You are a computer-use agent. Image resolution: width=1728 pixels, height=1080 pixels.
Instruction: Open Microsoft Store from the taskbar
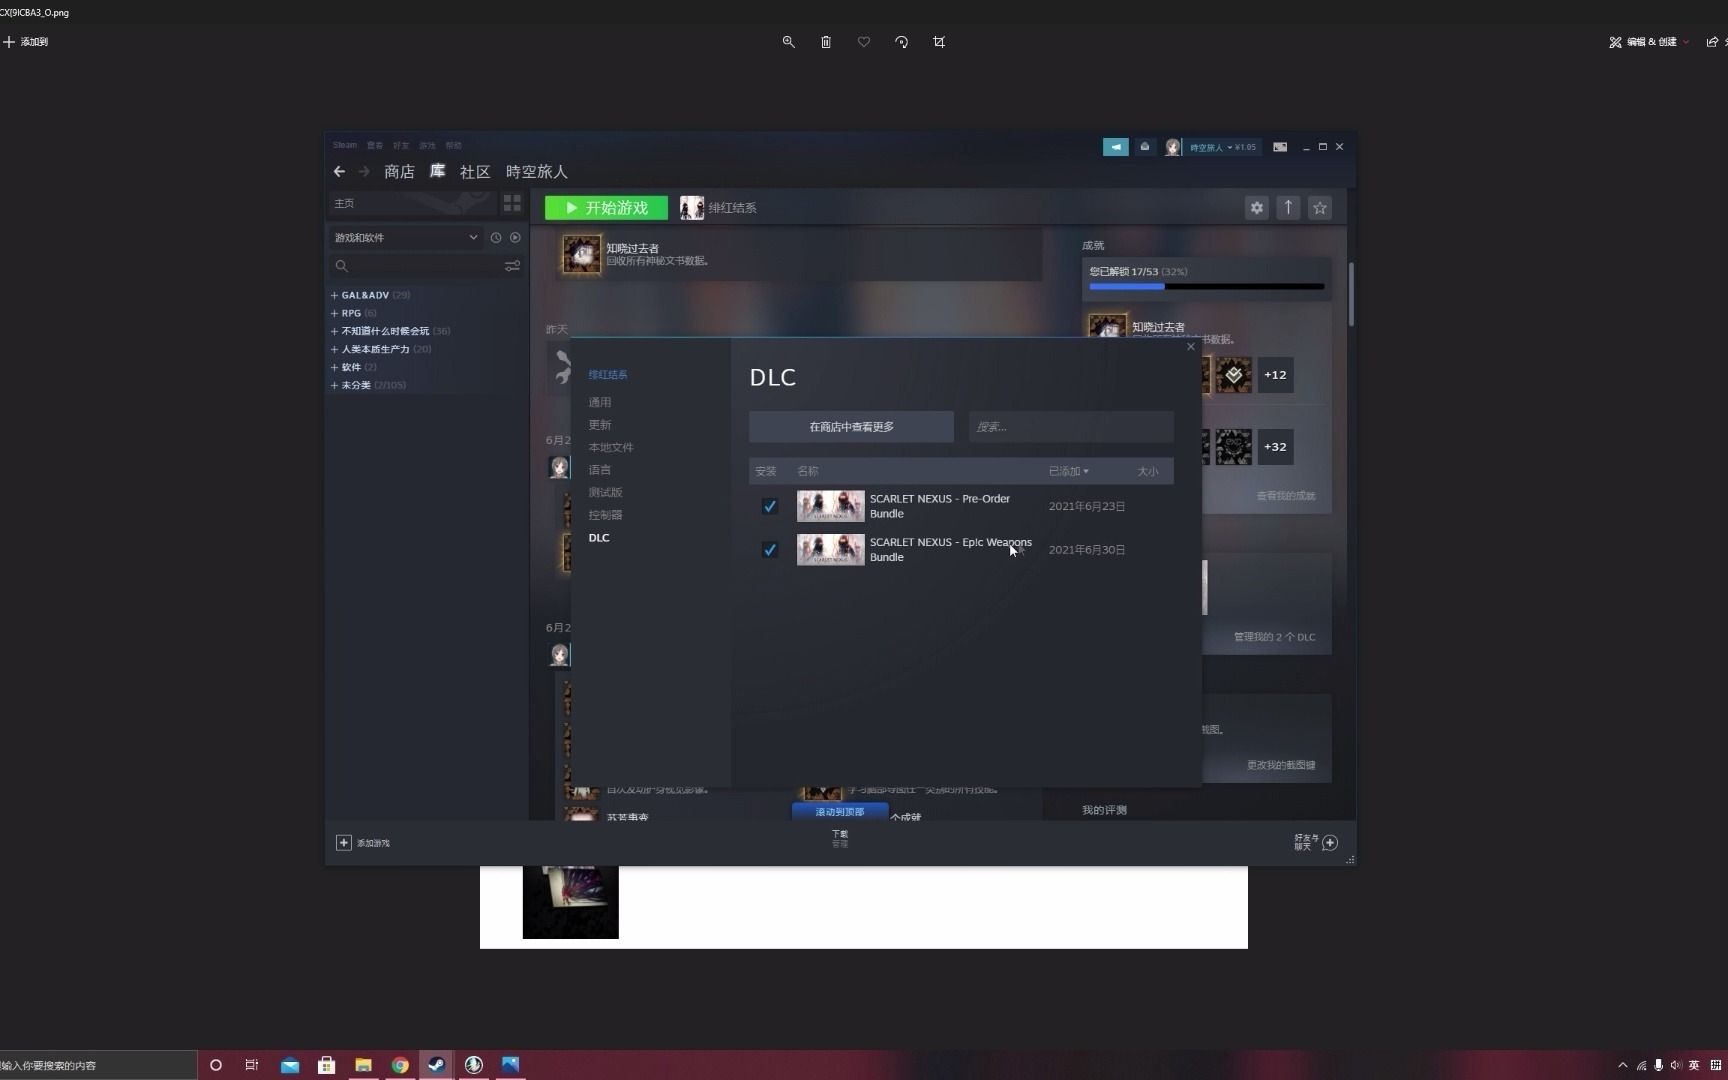[x=326, y=1065]
